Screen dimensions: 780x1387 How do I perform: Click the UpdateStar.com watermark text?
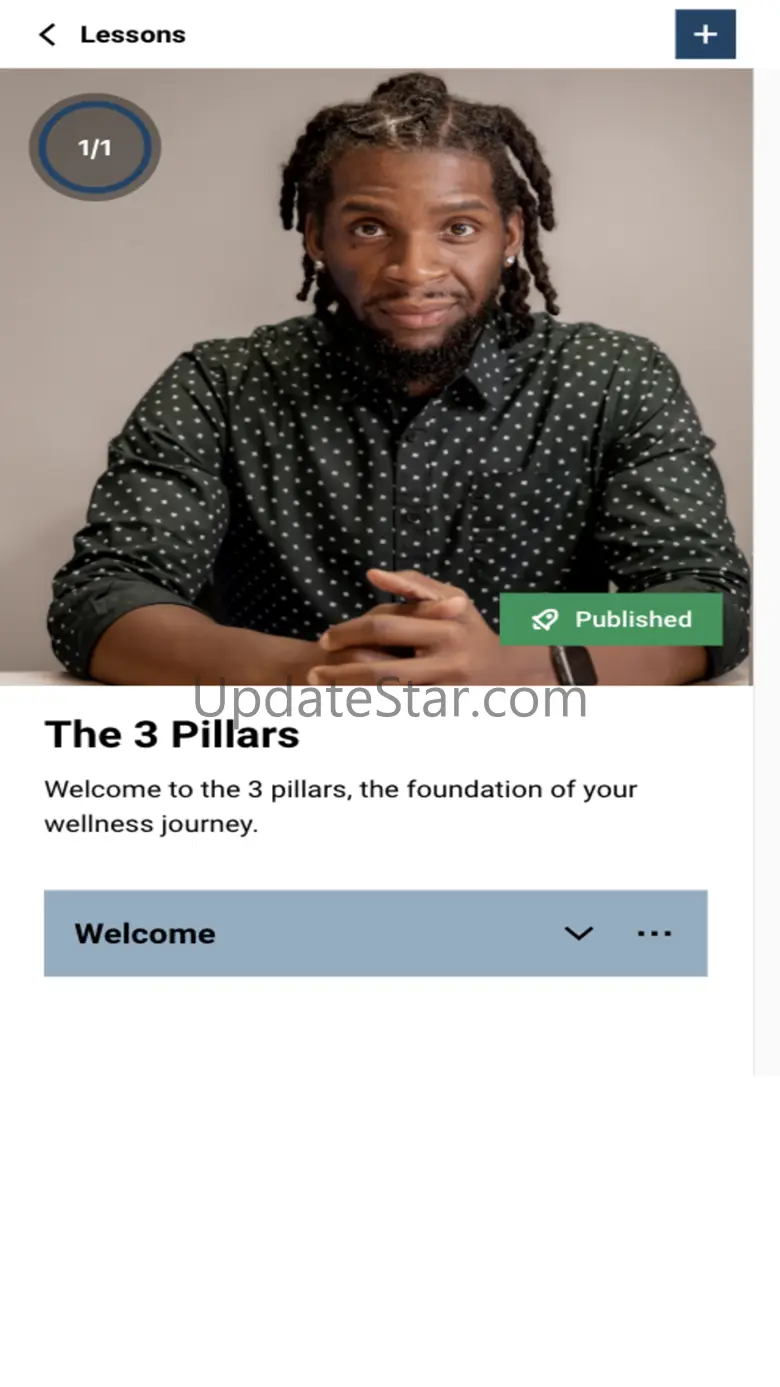[x=389, y=698]
